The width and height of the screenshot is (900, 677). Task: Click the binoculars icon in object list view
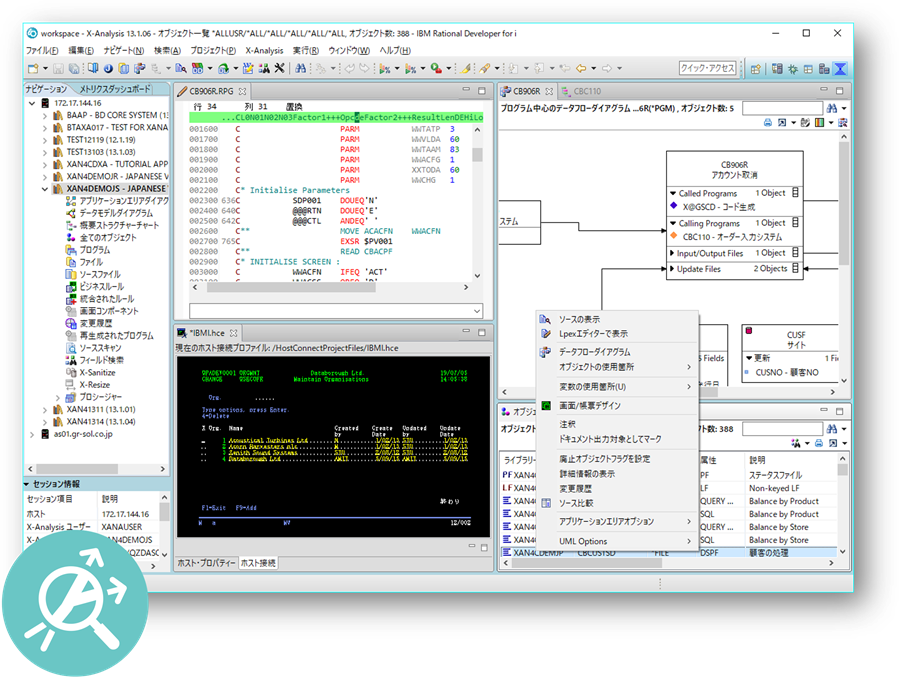tap(832, 428)
